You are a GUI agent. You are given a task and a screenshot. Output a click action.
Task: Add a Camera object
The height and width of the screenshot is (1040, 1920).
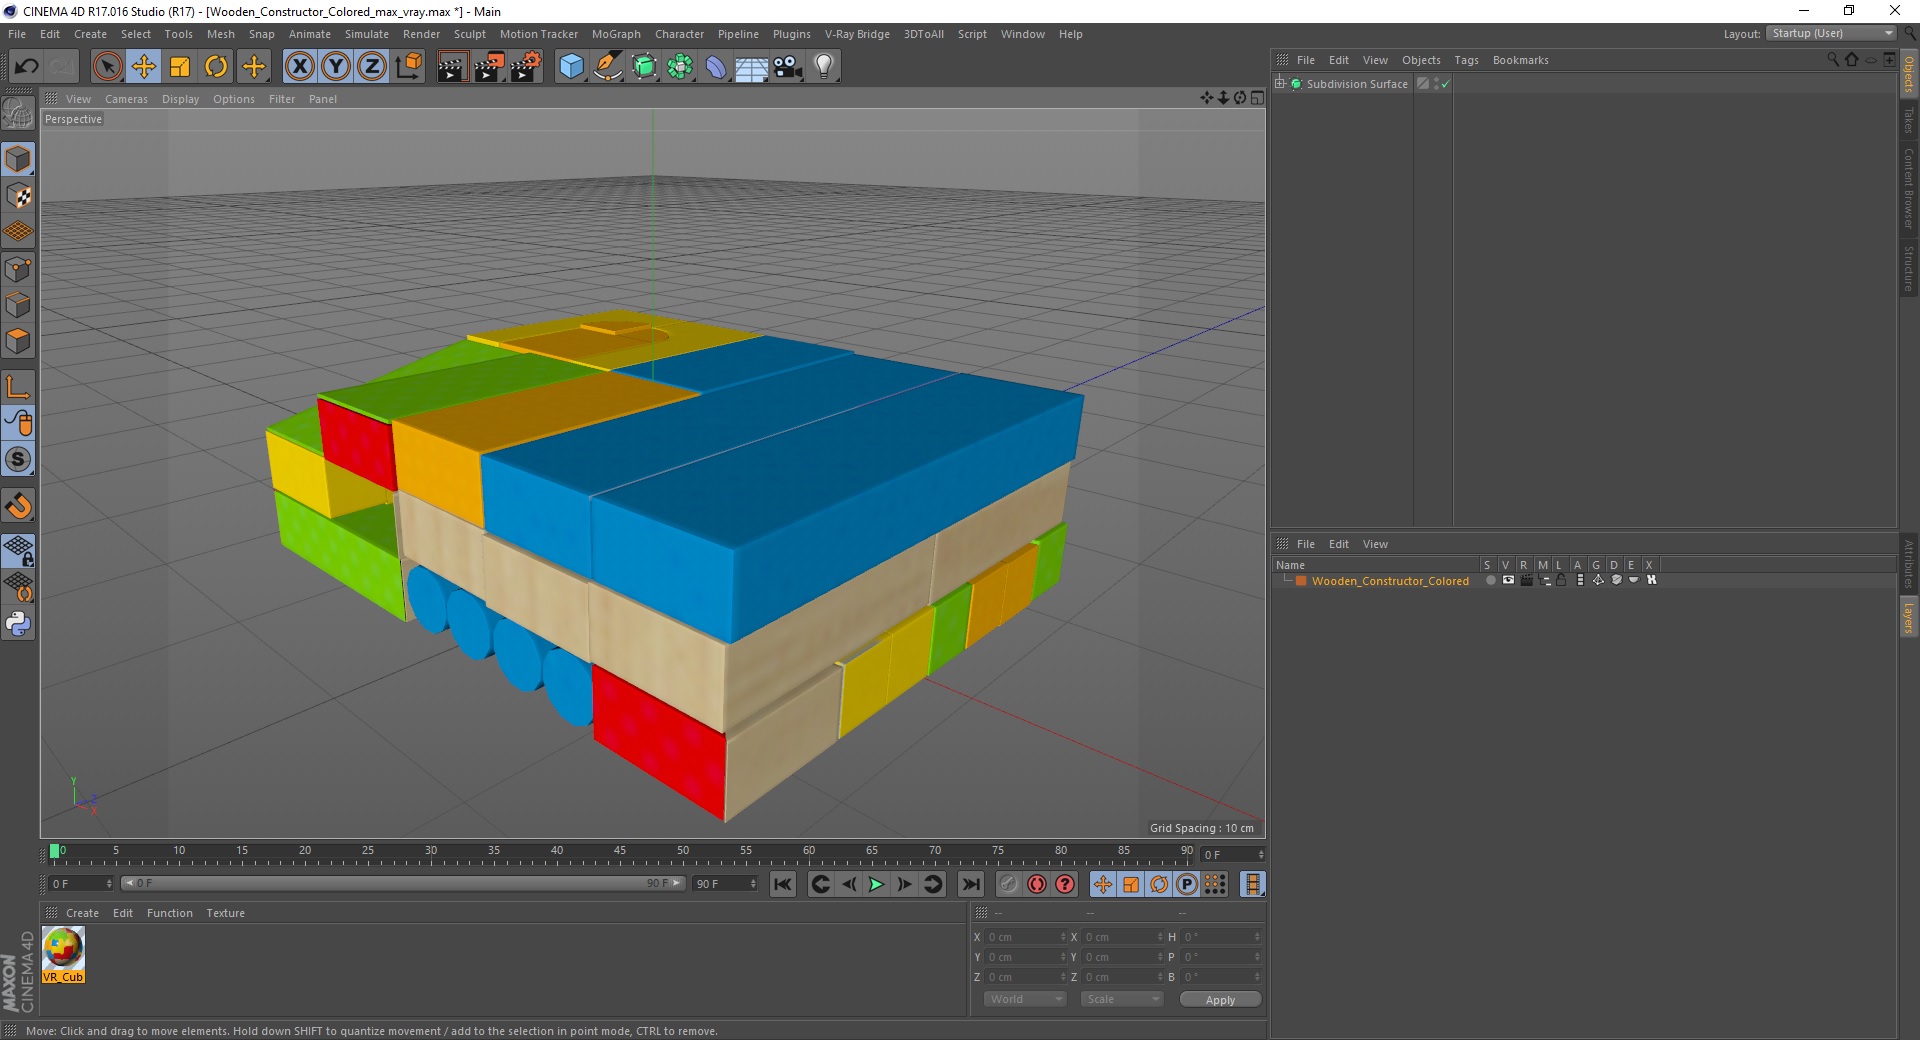[788, 67]
